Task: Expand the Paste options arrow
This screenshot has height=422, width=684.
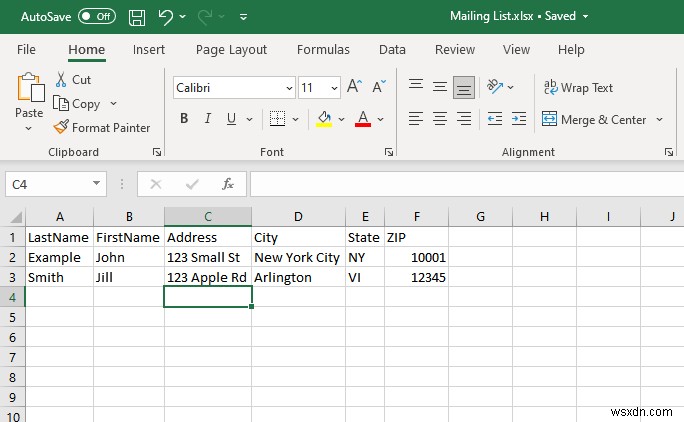Action: tap(29, 129)
